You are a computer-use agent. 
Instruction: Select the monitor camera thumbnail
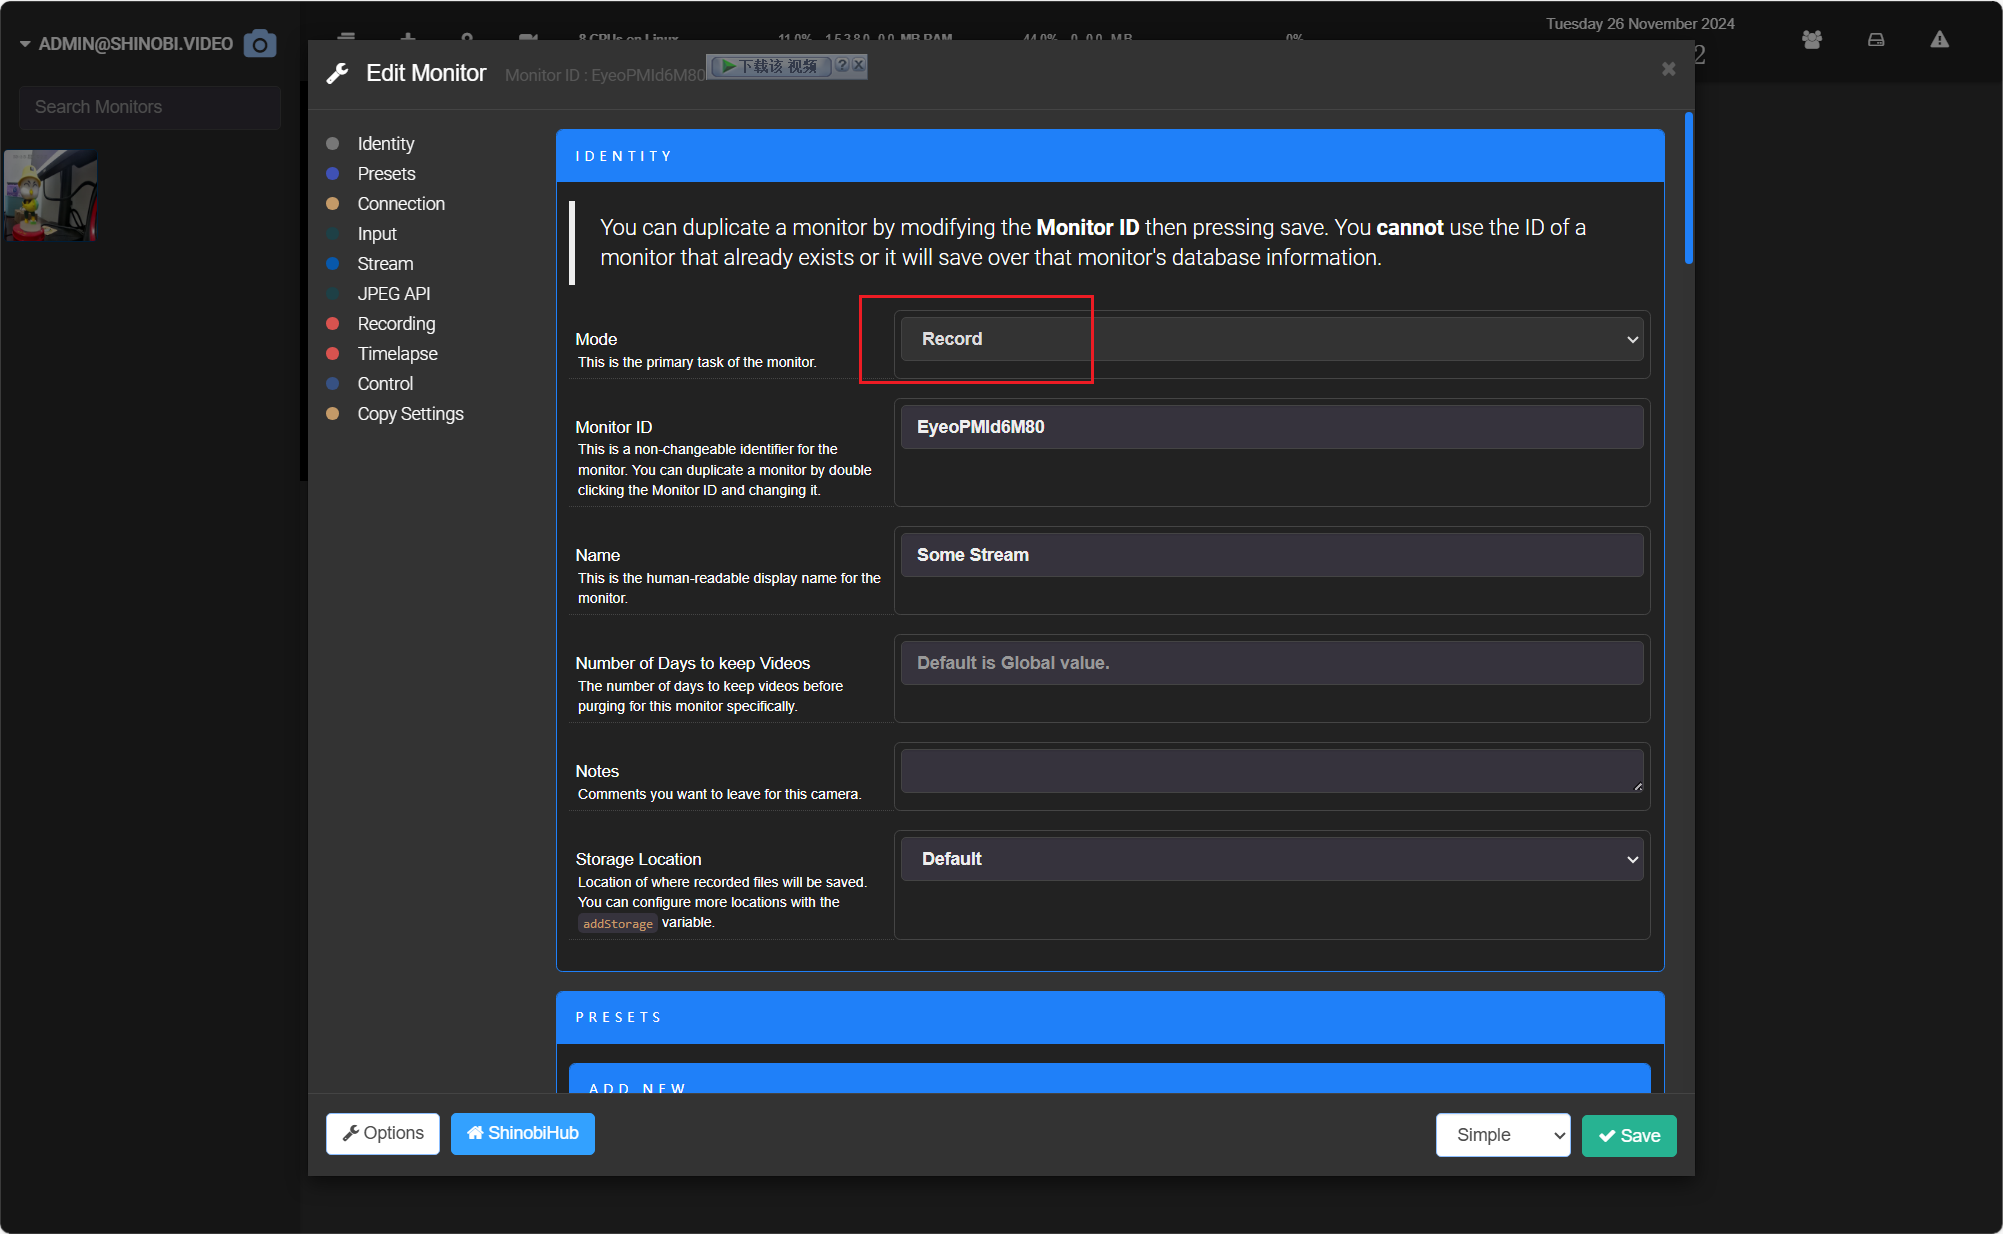pos(51,195)
